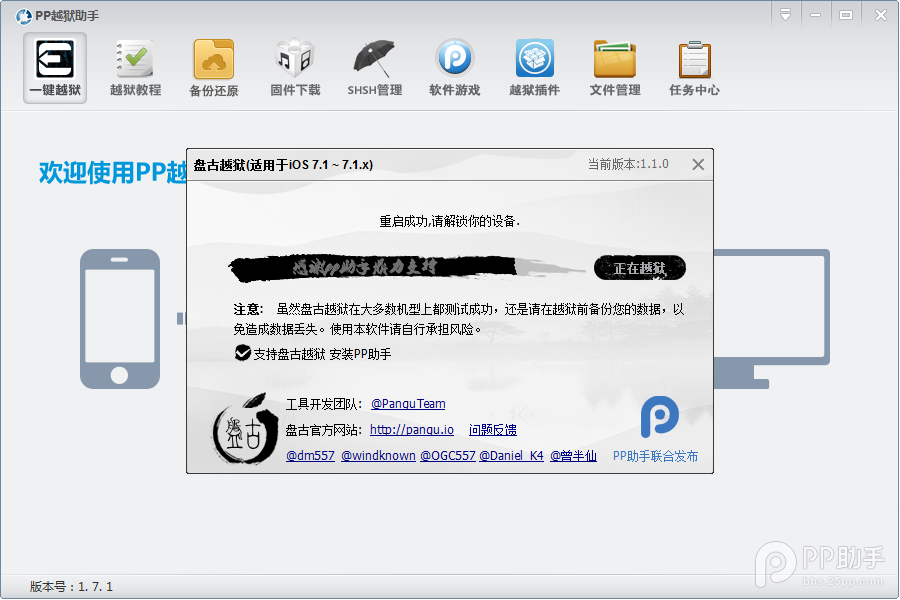Image resolution: width=900 pixels, height=600 pixels.
Task: Open the 文件管理 file manager icon
Action: [614, 66]
